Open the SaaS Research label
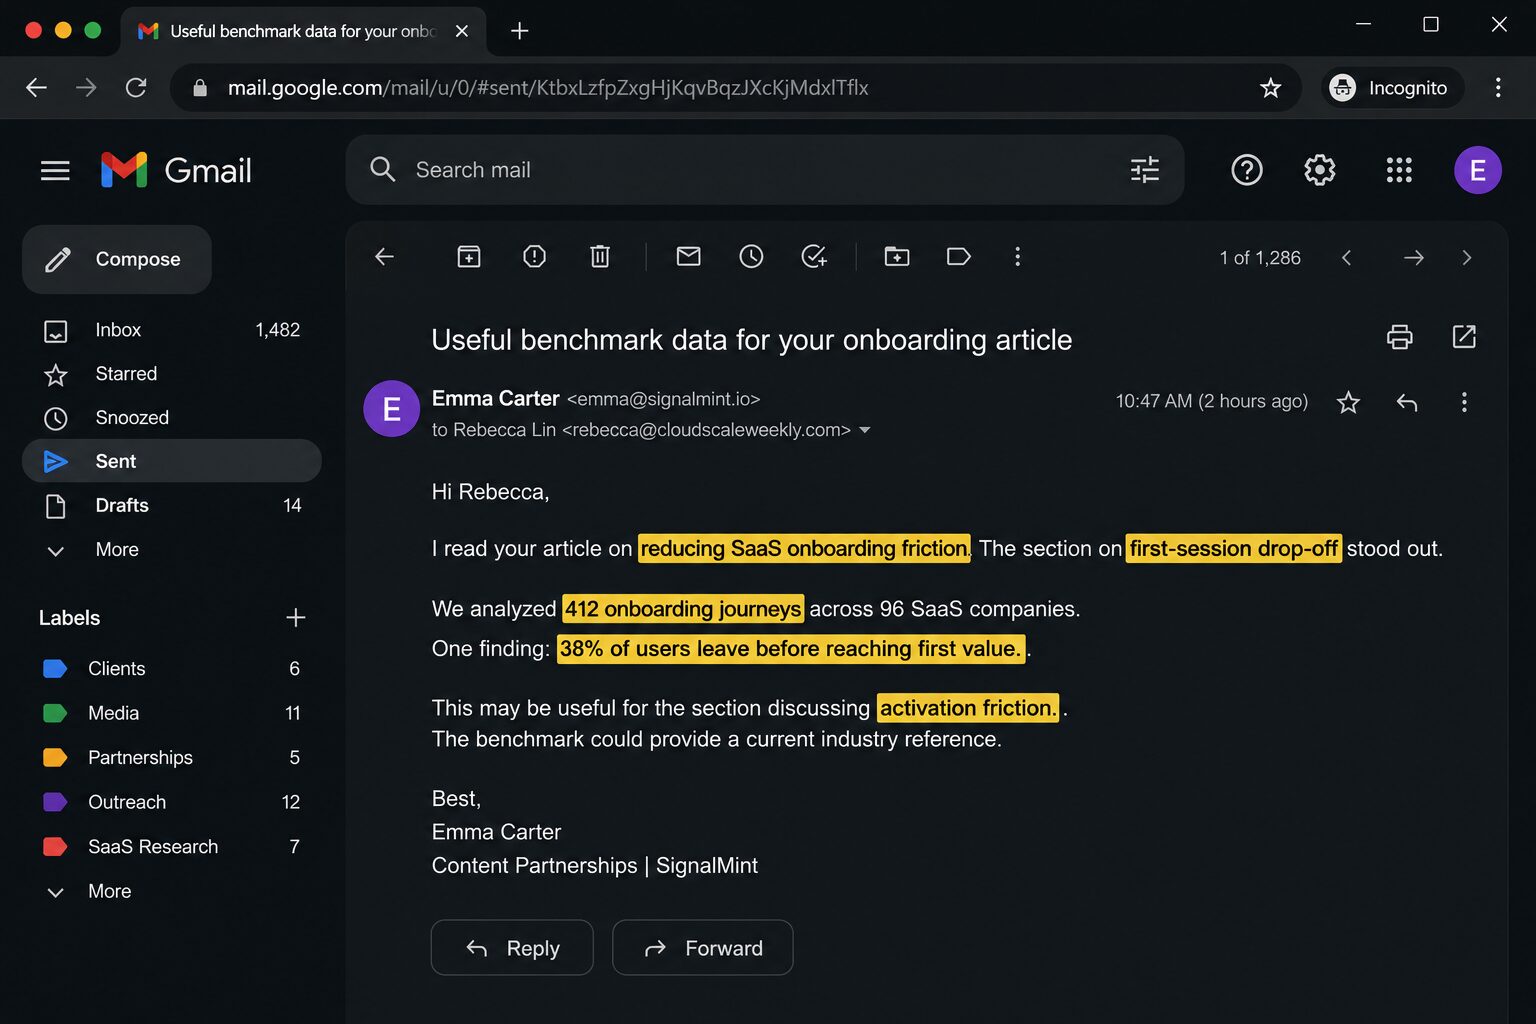1536x1024 pixels. [170, 846]
